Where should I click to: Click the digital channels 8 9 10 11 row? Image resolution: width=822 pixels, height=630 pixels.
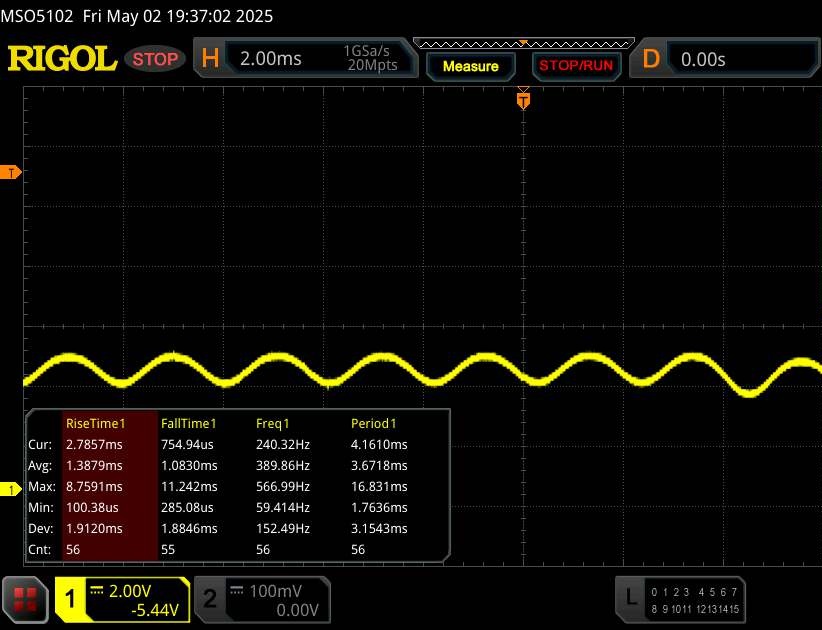[x=671, y=609]
